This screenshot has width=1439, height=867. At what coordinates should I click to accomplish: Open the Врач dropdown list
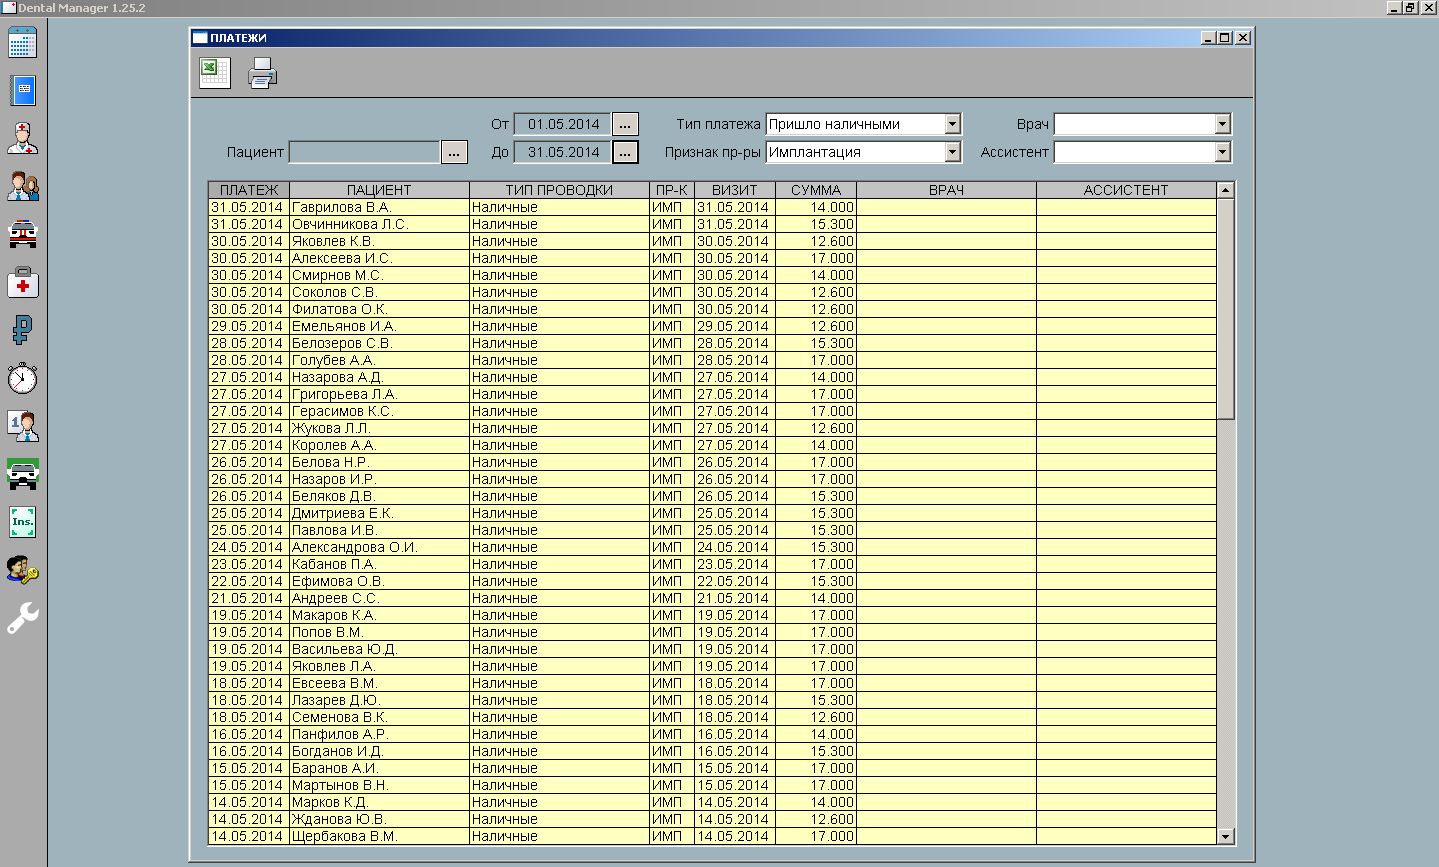[1222, 124]
